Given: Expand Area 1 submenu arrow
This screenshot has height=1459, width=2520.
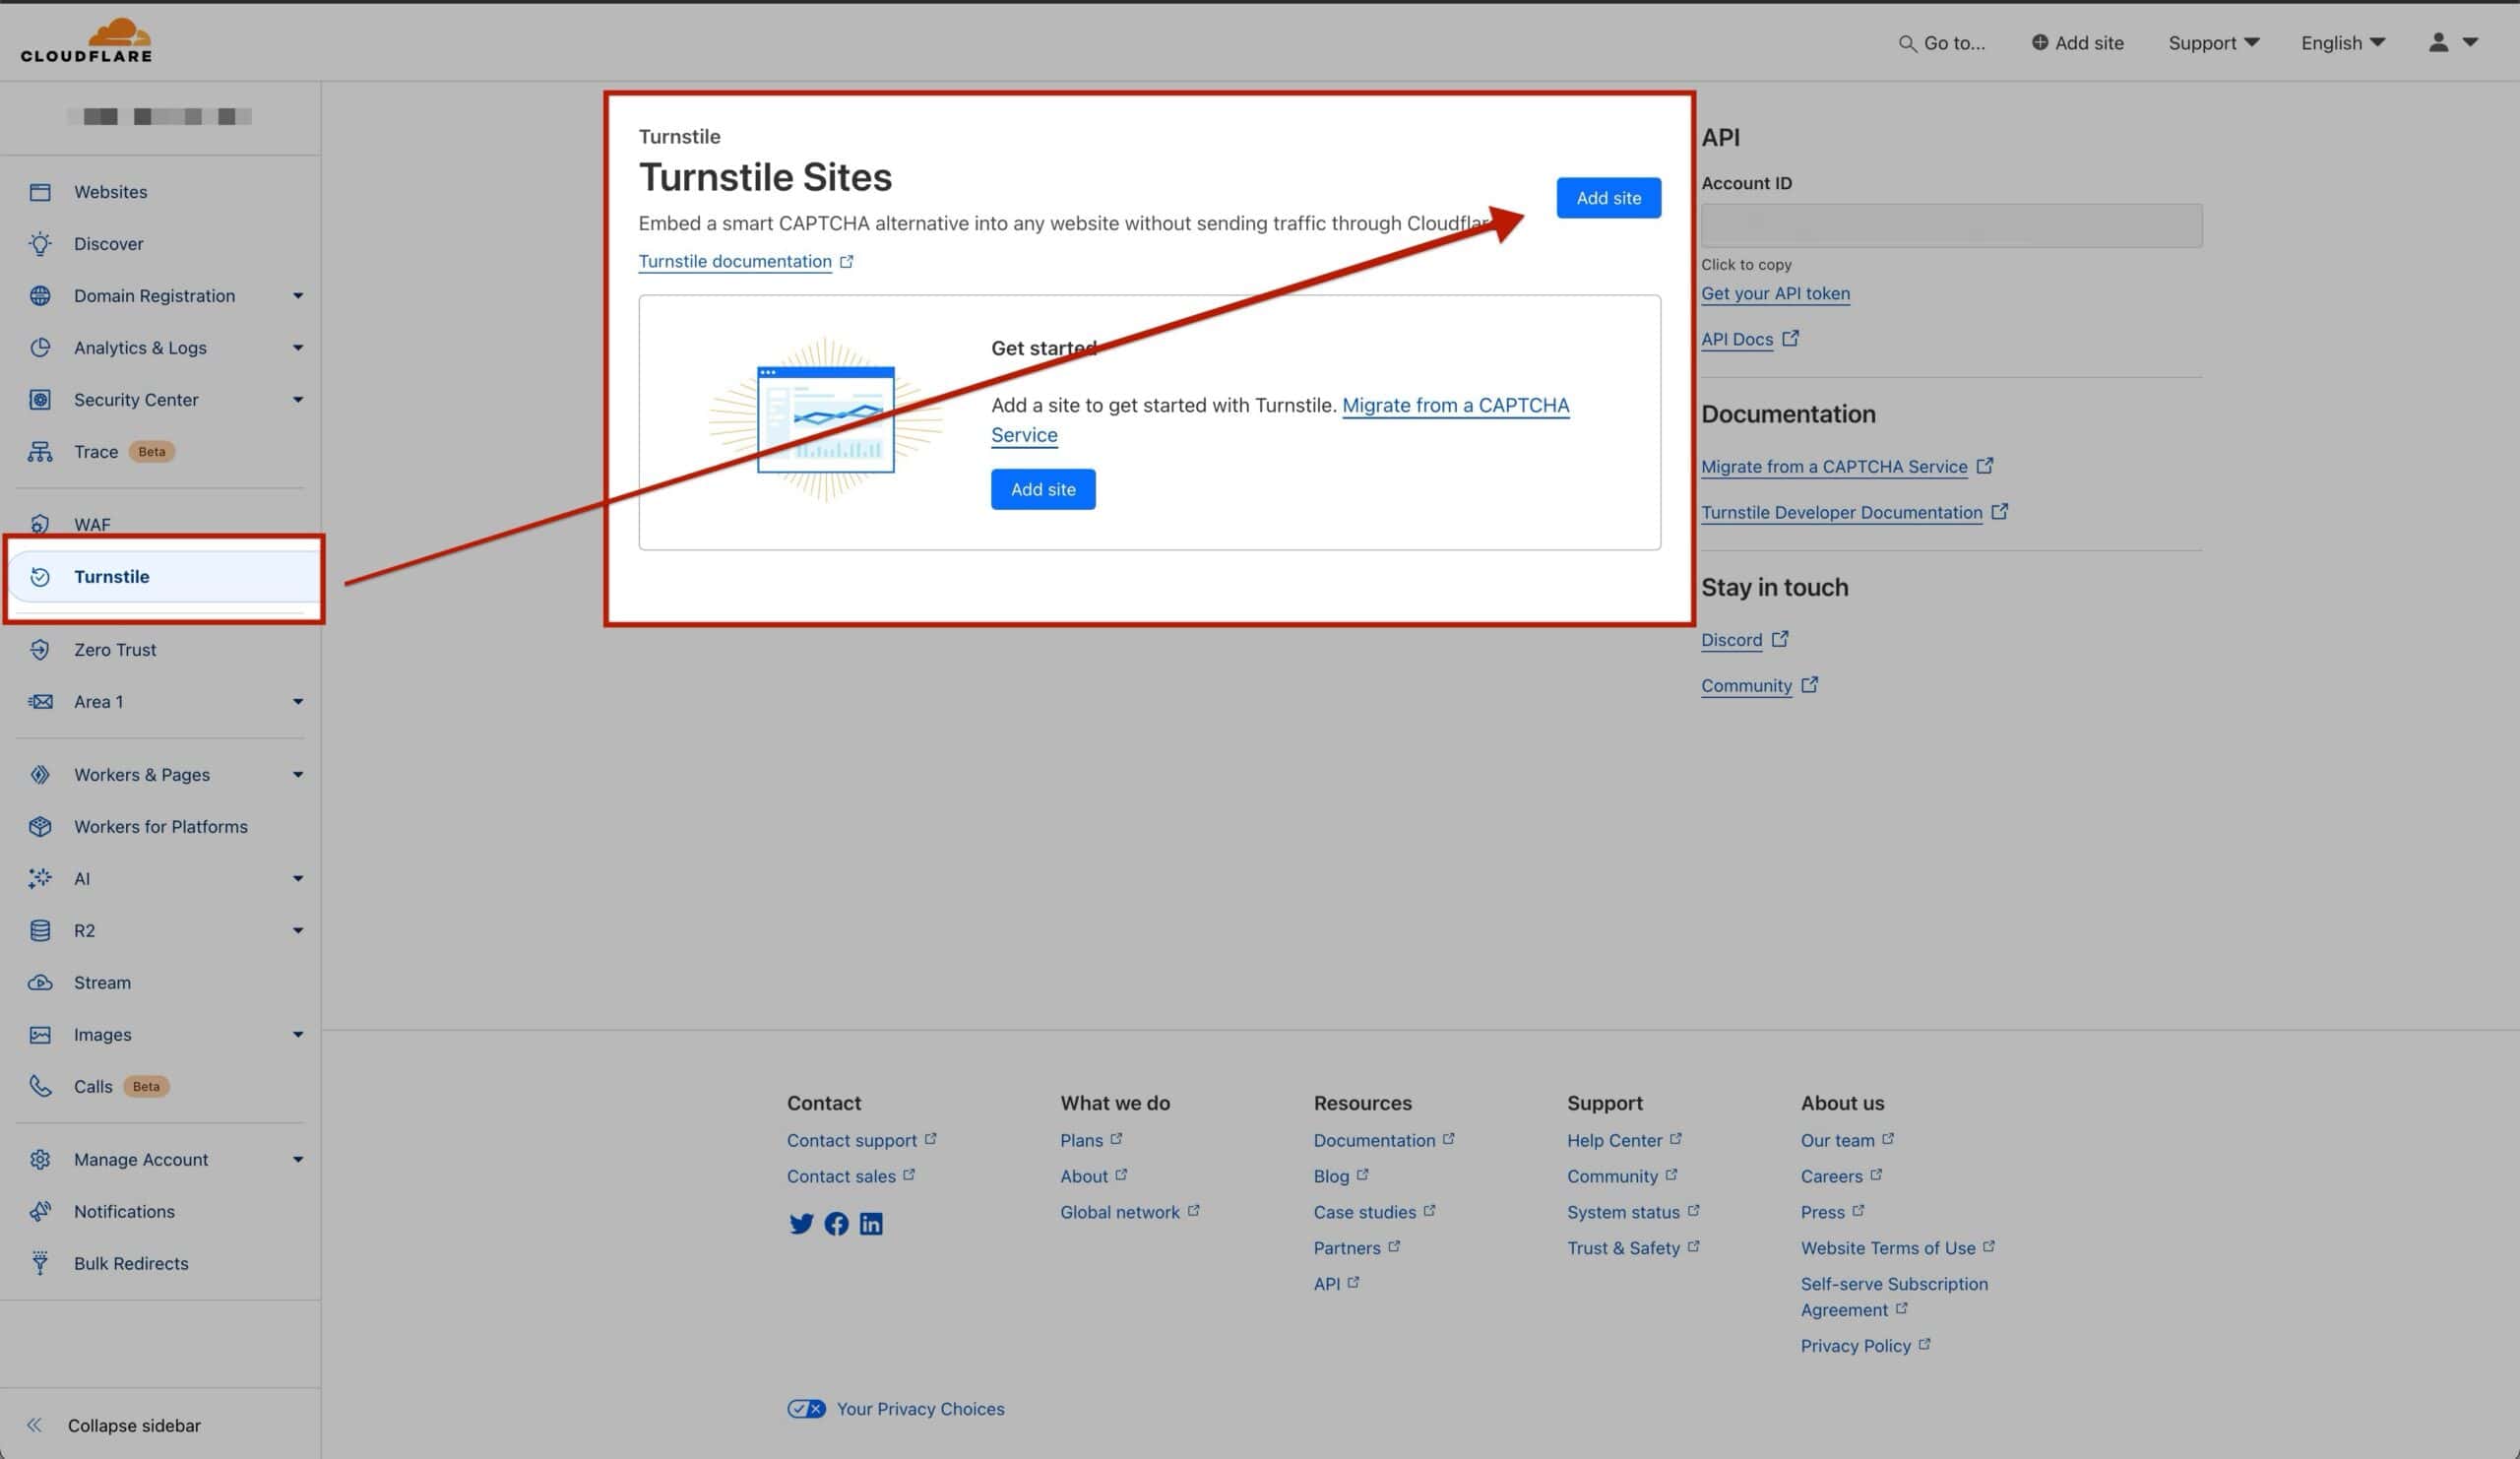Looking at the screenshot, I should tap(298, 702).
